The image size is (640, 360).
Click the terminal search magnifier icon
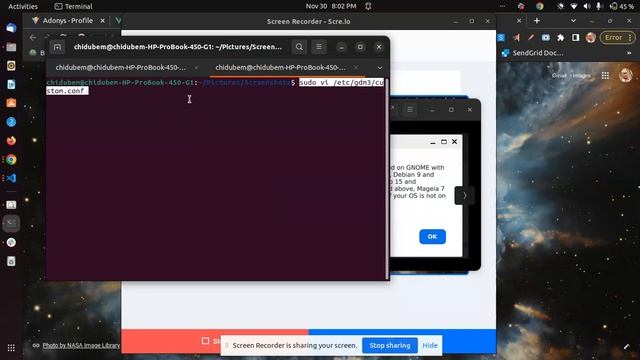(299, 47)
